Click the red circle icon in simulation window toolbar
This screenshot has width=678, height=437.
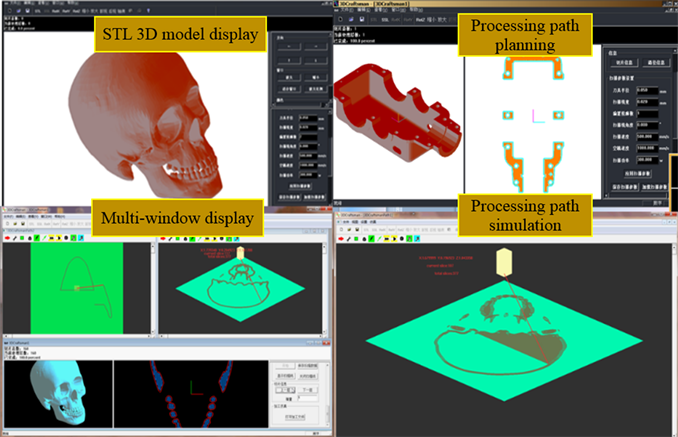point(342,238)
